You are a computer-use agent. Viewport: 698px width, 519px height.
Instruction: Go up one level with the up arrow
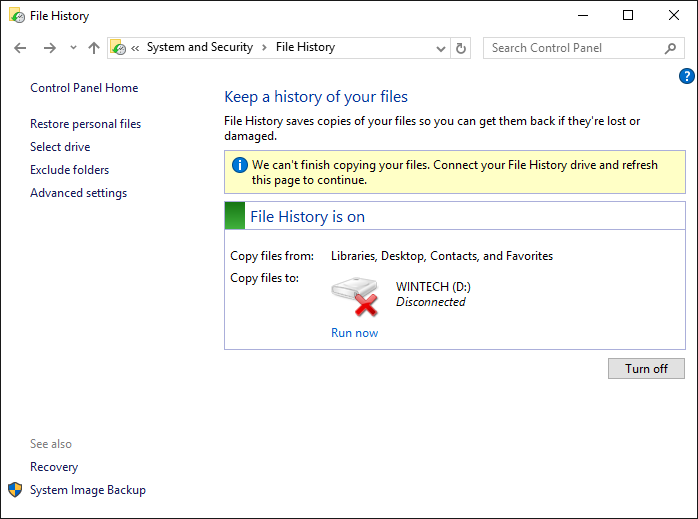pyautogui.click(x=94, y=48)
